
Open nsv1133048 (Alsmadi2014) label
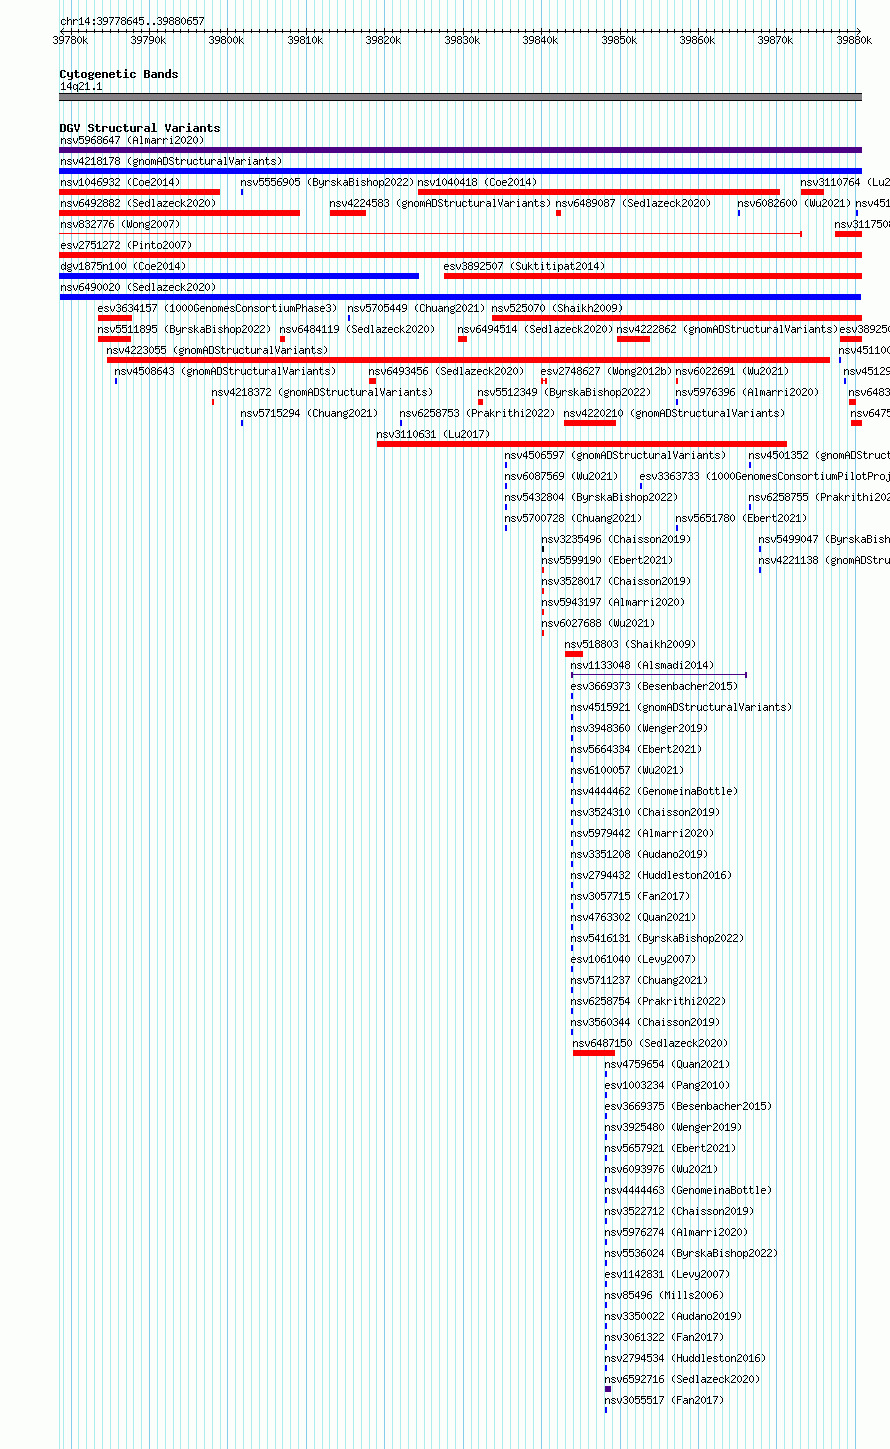643,665
